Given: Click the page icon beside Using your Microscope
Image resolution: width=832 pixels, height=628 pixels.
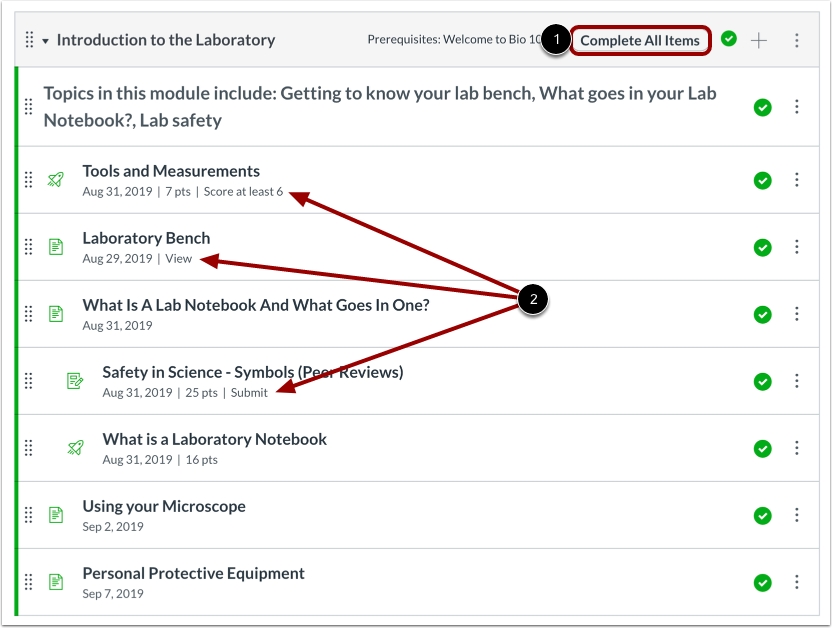Looking at the screenshot, I should (56, 515).
